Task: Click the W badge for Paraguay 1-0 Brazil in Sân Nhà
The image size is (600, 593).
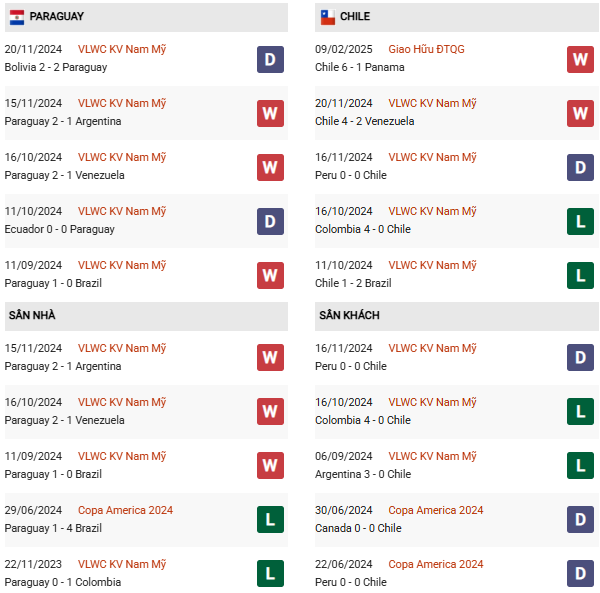Action: (270, 465)
